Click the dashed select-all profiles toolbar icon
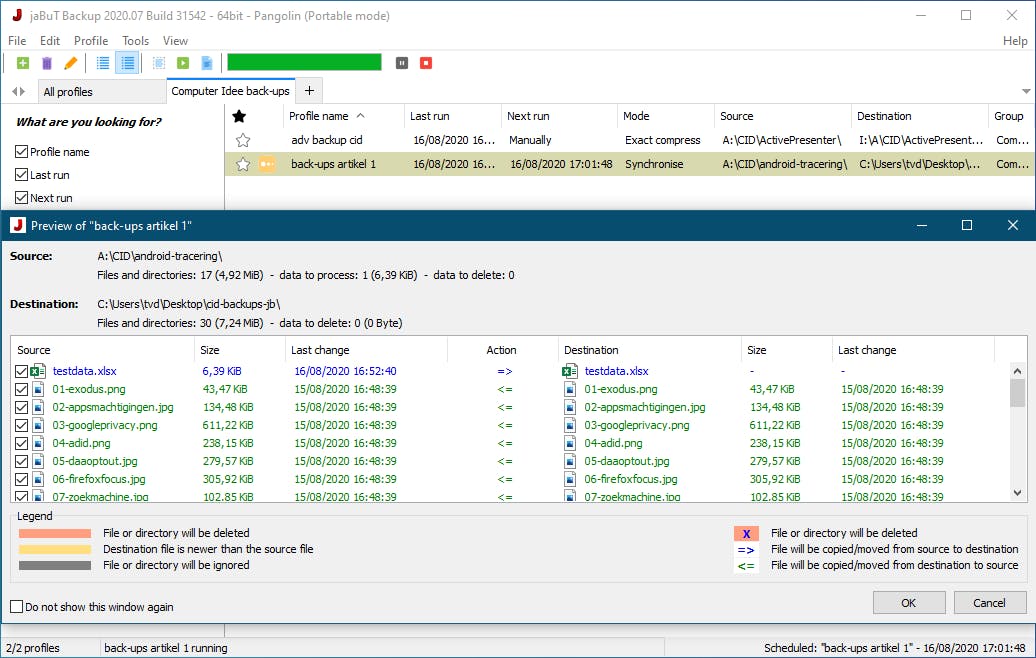The width and height of the screenshot is (1036, 658). (159, 63)
